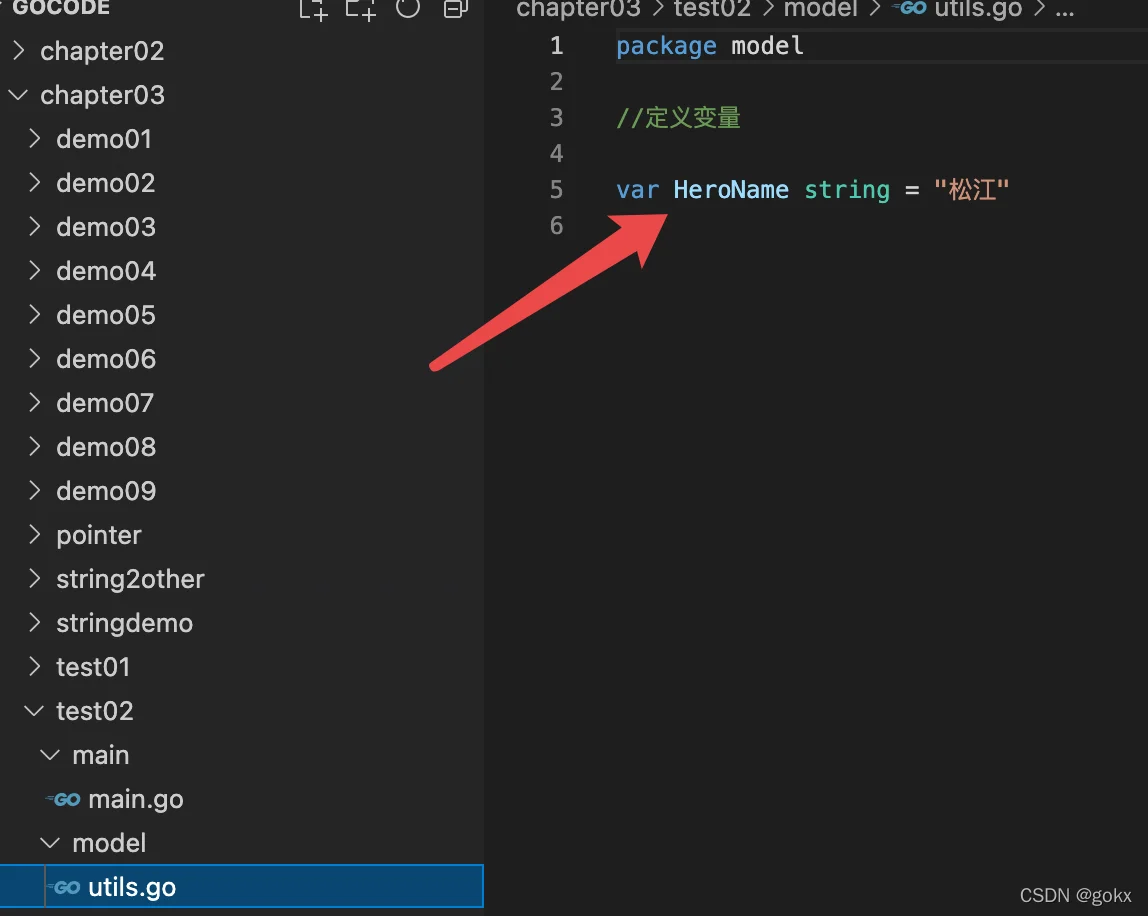Click the model breadcrumb segment
This screenshot has height=916, width=1148.
tap(820, 9)
